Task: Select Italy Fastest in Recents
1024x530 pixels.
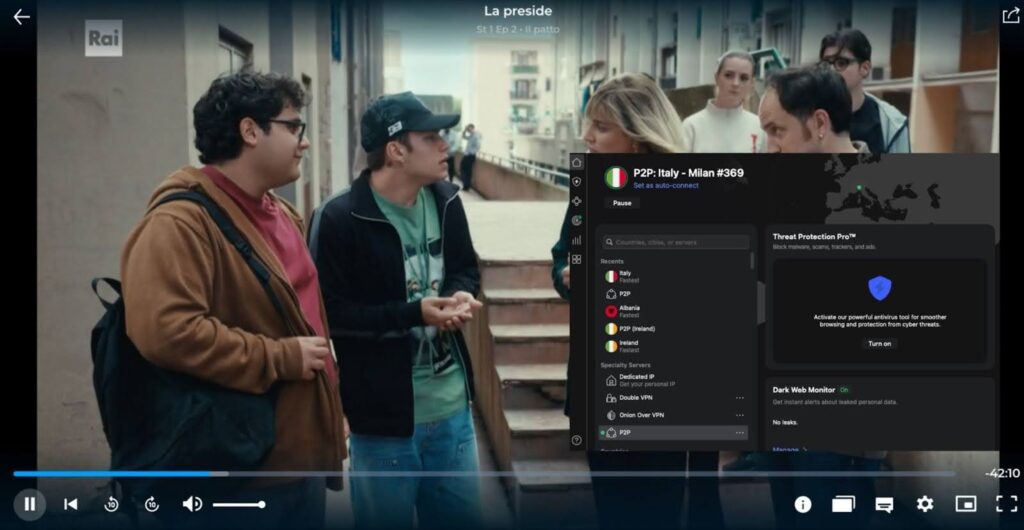Action: coord(673,277)
